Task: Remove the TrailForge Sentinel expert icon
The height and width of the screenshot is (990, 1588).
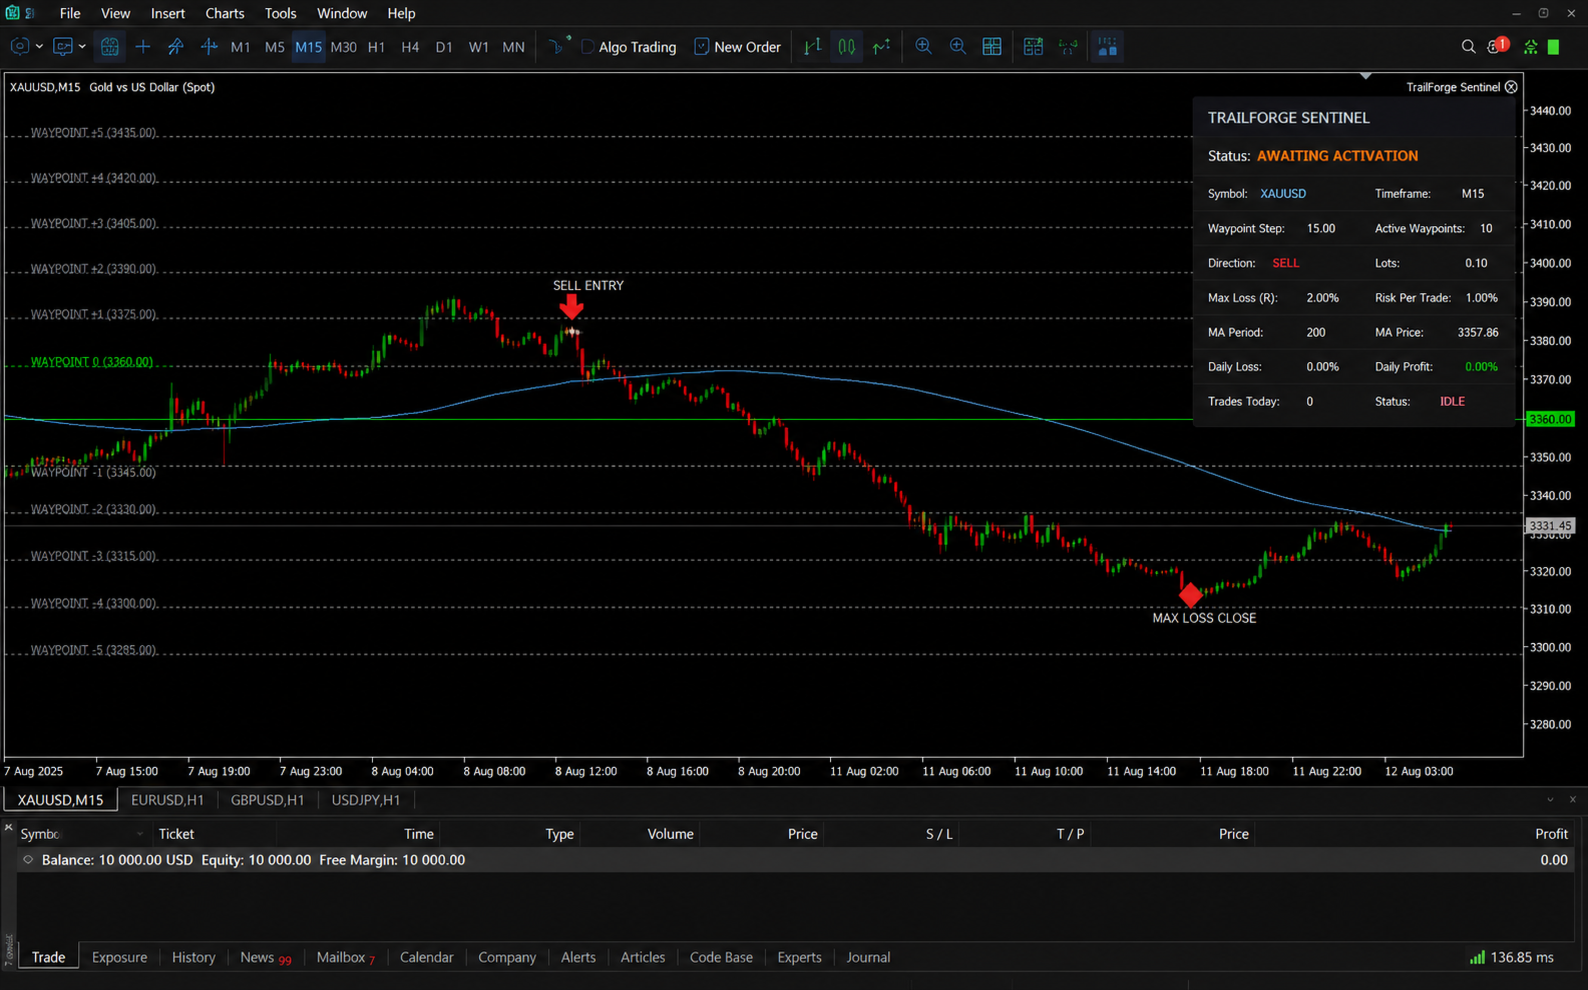Action: (1511, 87)
